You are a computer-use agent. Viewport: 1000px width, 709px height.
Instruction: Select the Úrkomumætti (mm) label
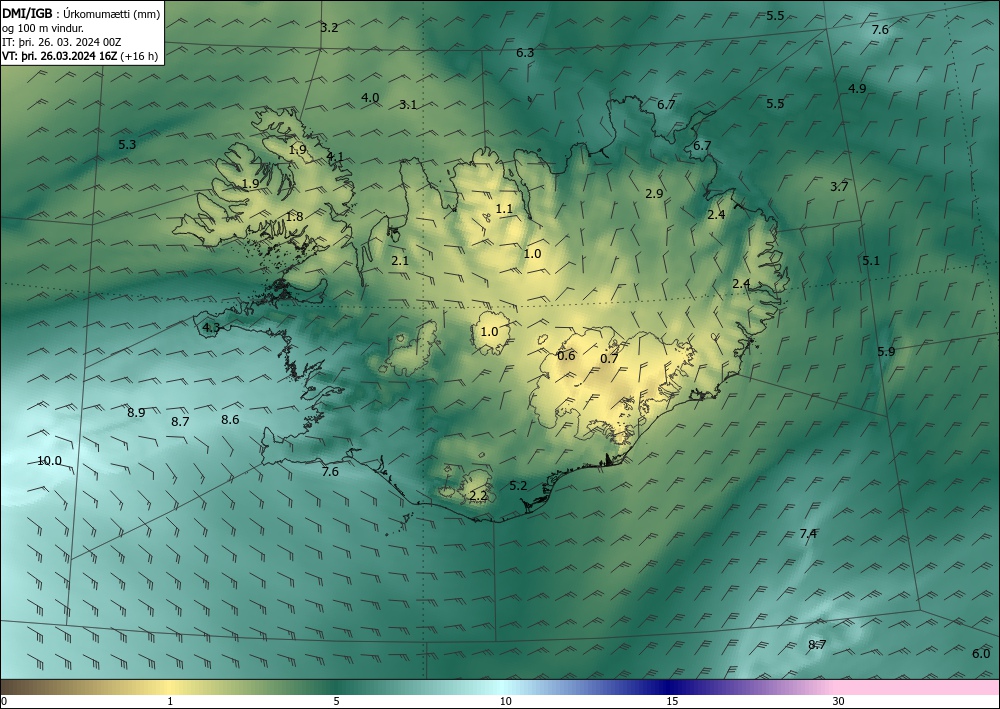[112, 13]
